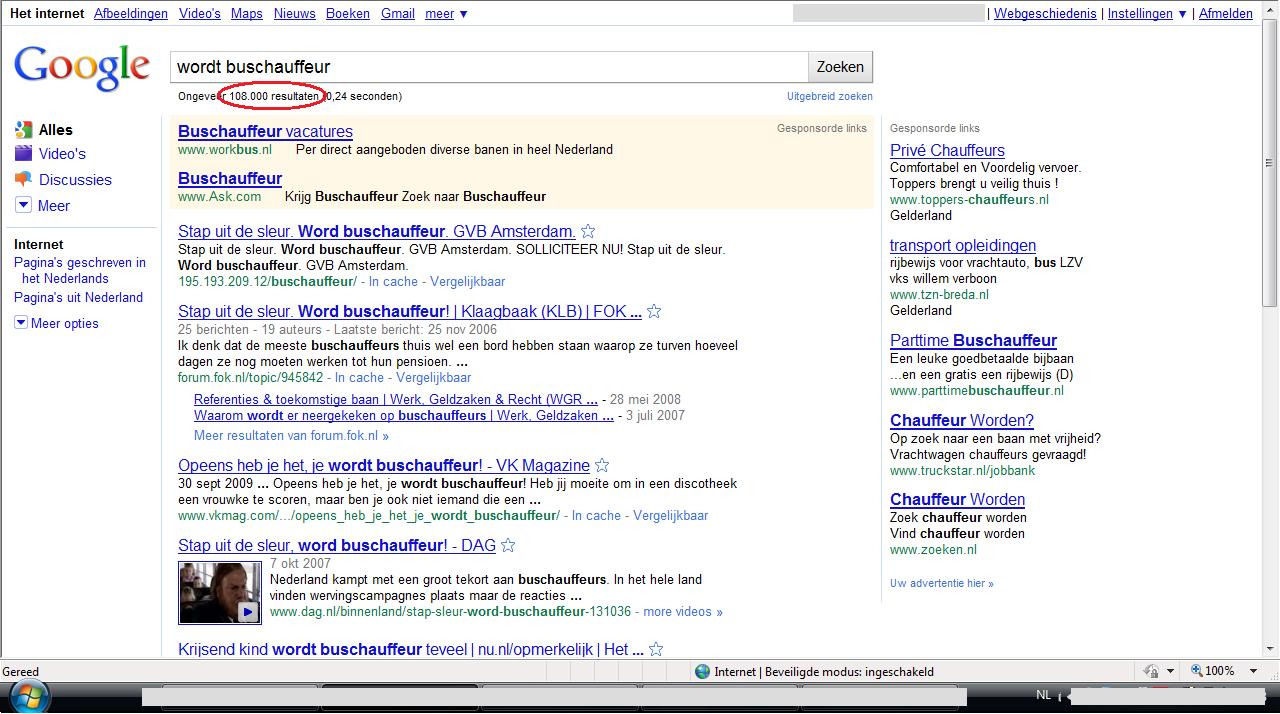Open the Instellingen dropdown arrow
This screenshot has height=714, width=1280.
(1182, 14)
